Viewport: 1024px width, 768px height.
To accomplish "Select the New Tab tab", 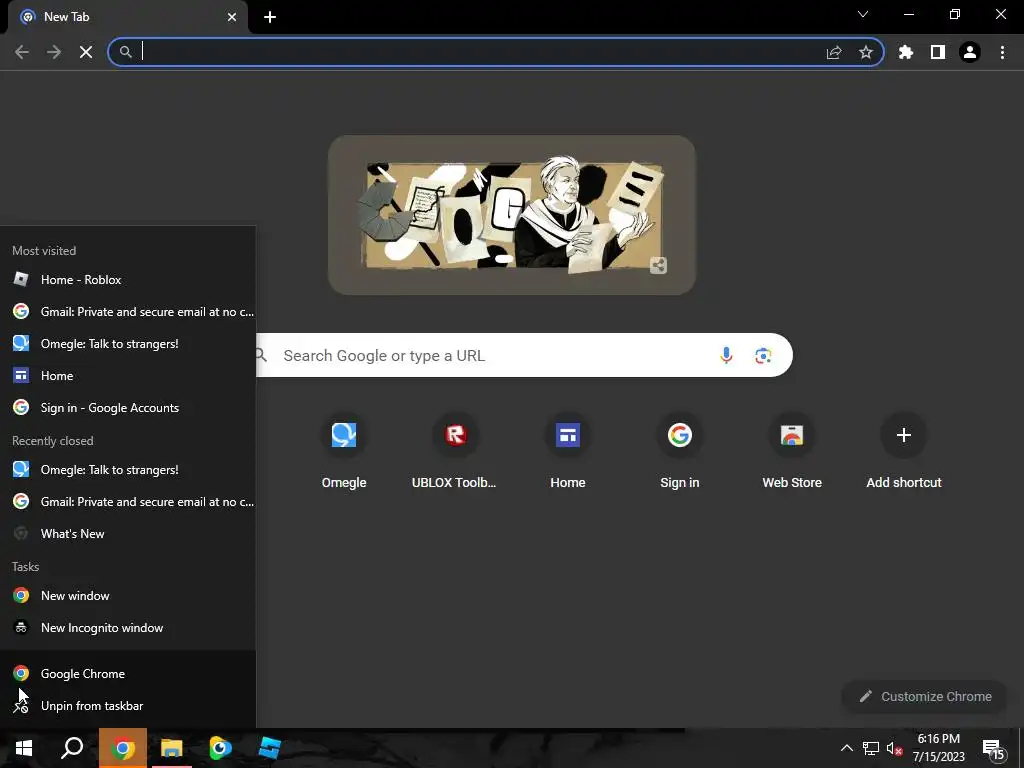I will 127,17.
